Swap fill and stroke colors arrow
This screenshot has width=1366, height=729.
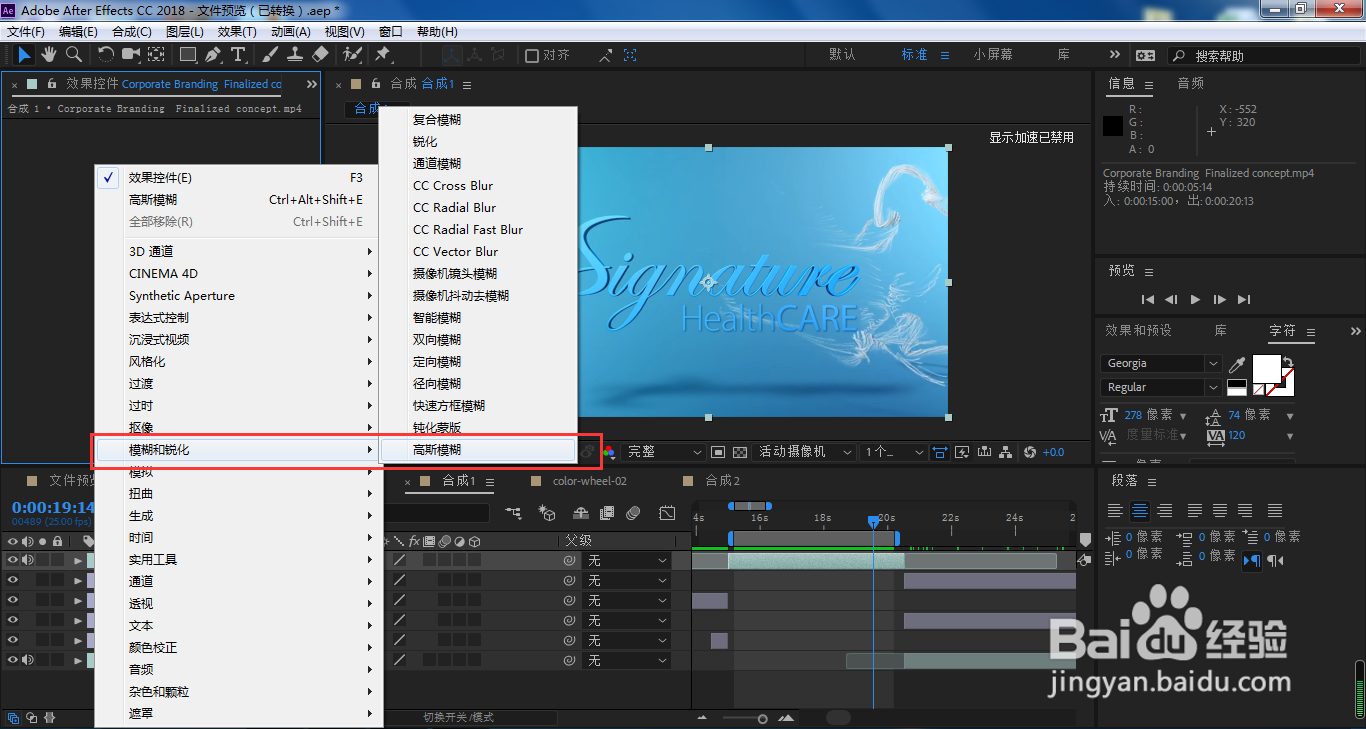(1287, 361)
